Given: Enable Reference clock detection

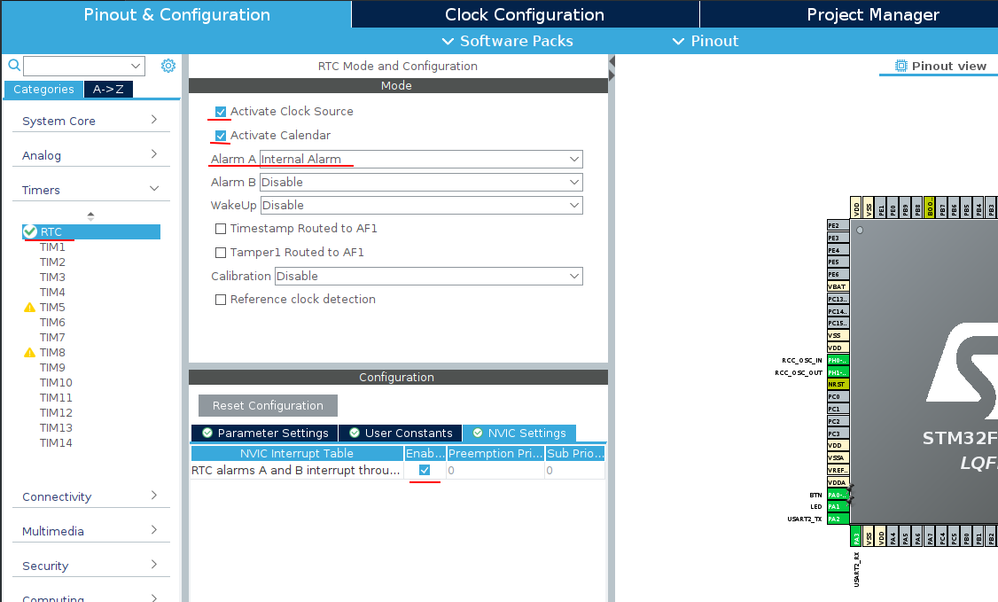Looking at the screenshot, I should click(221, 300).
